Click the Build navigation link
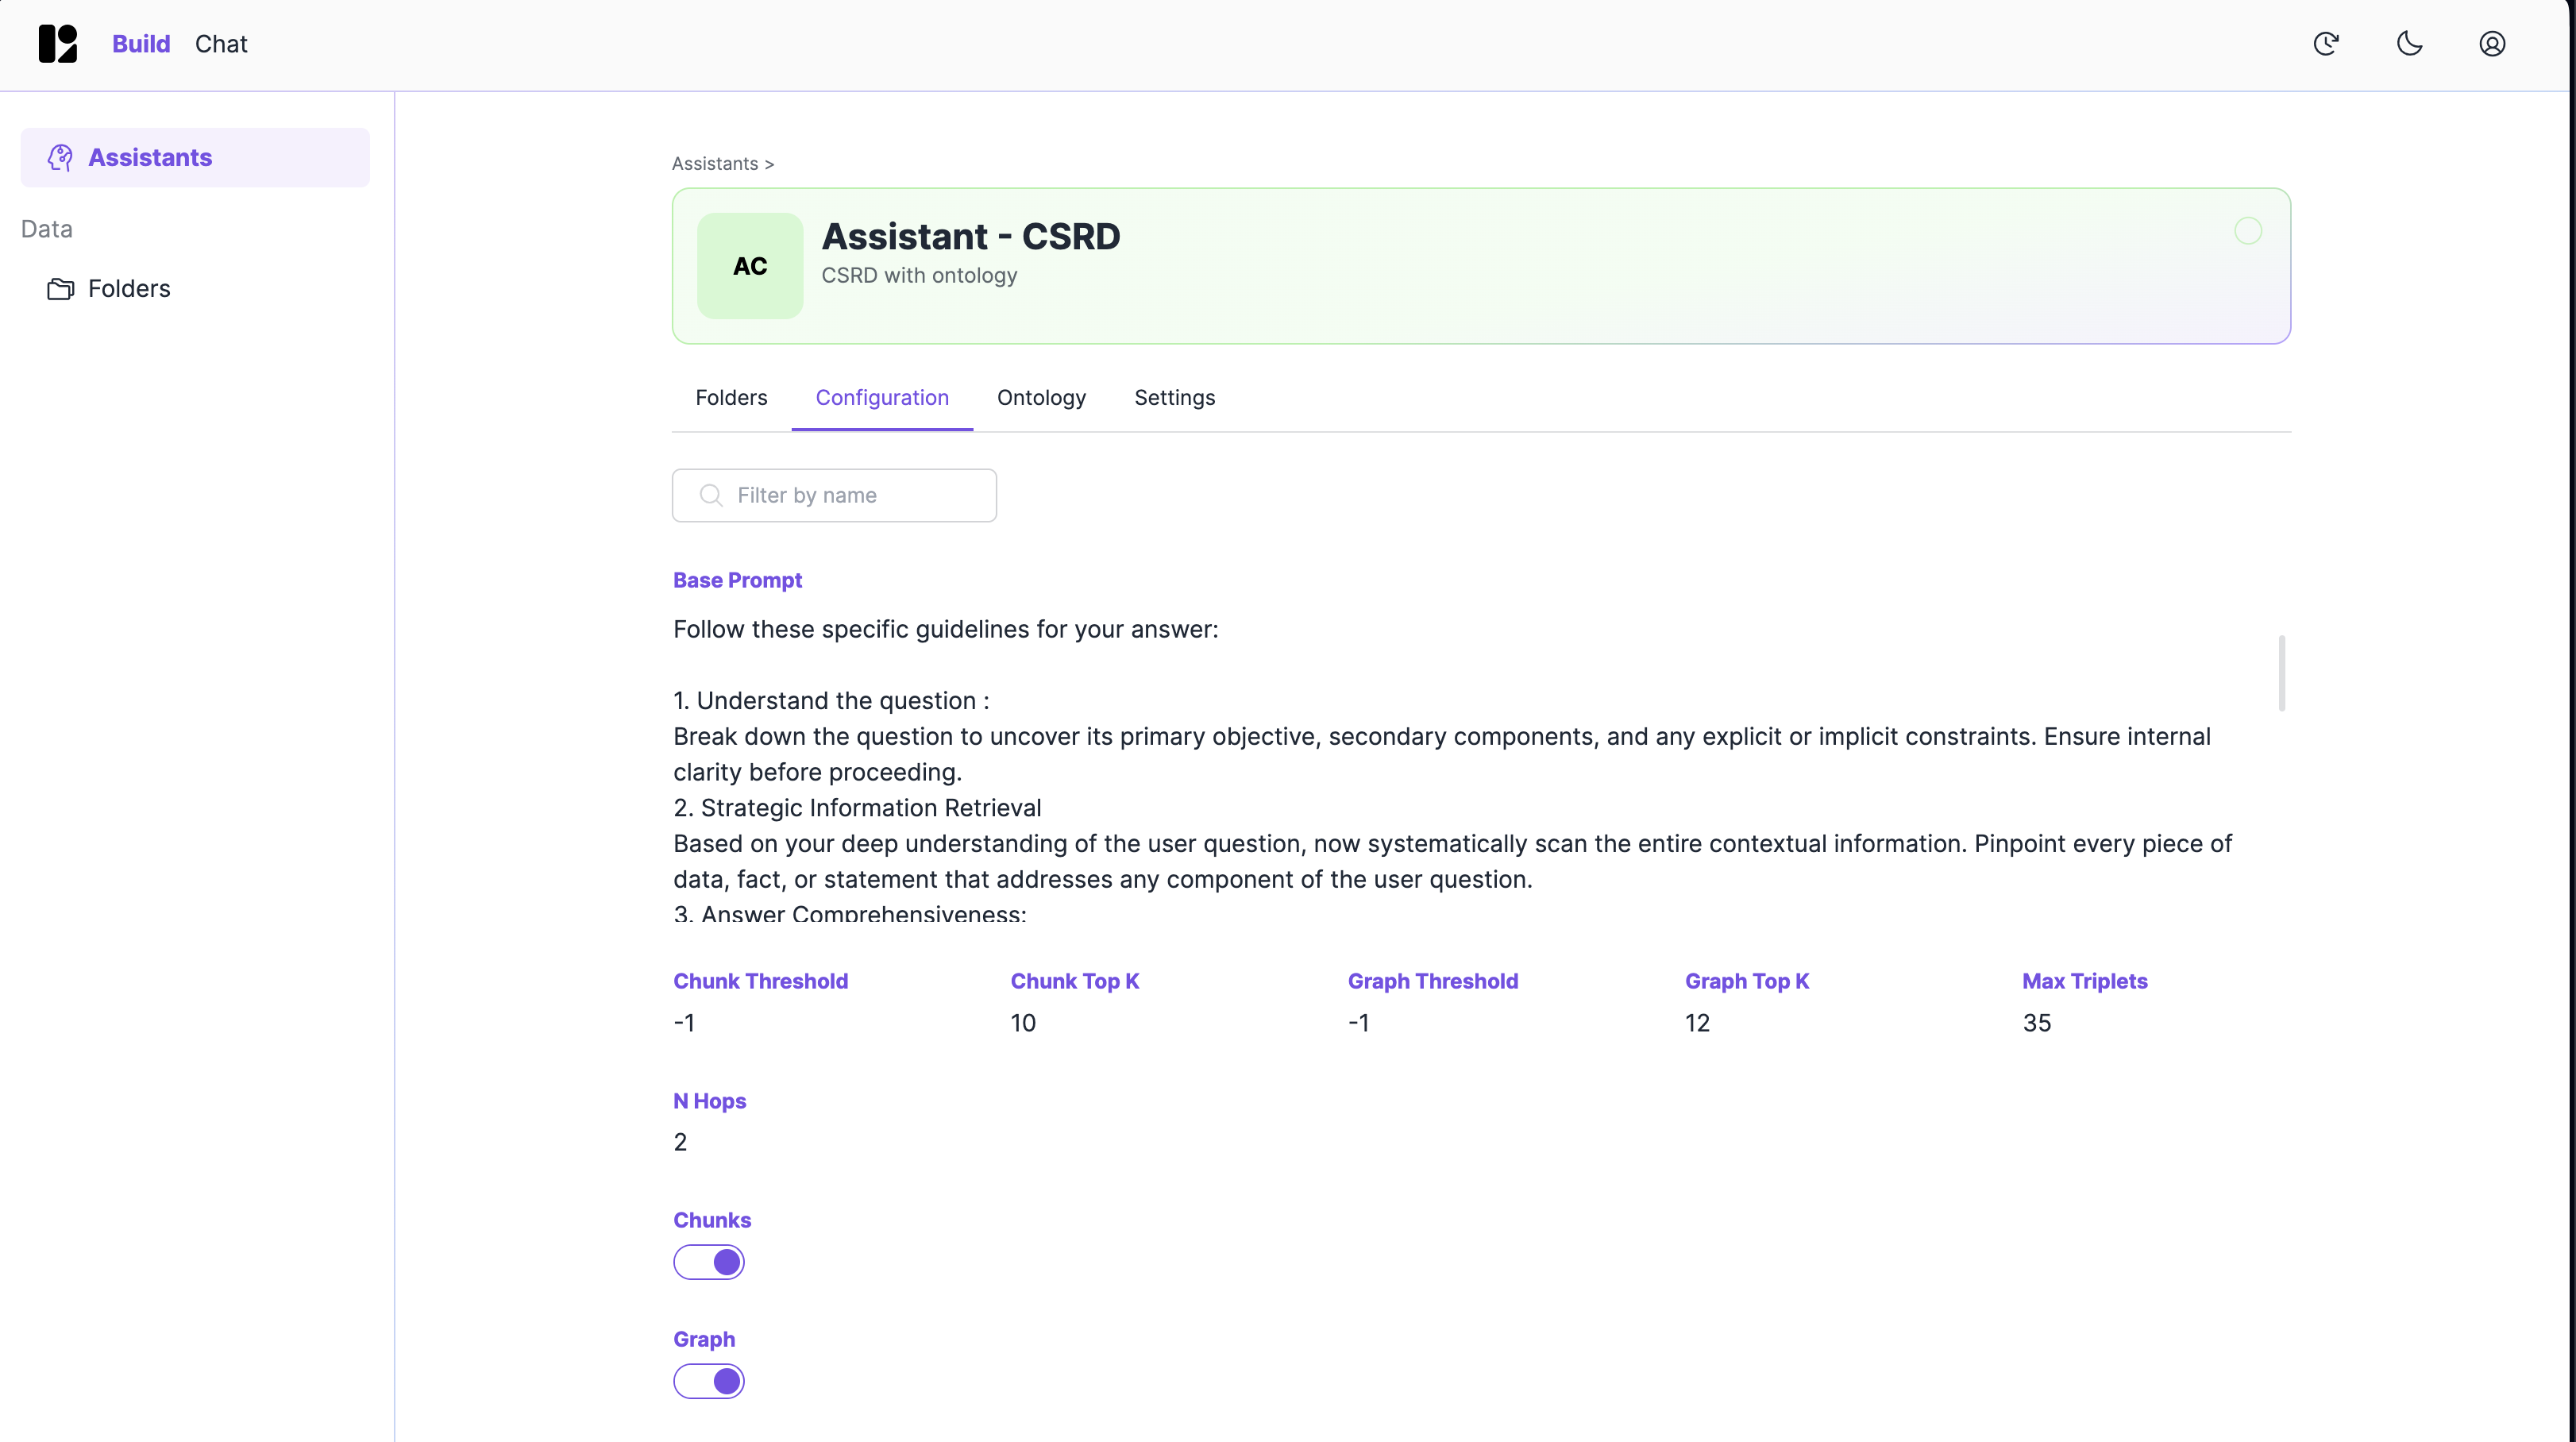This screenshot has width=2576, height=1442. 141,44
